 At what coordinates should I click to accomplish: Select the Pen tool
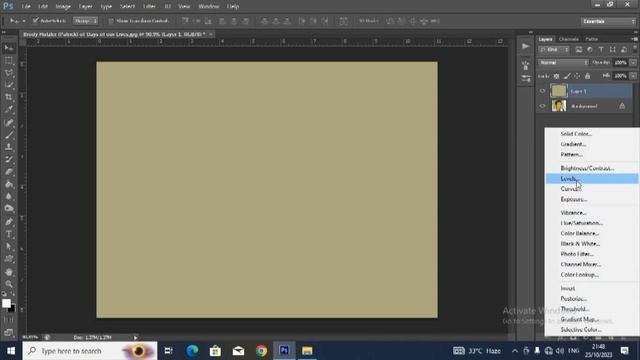pos(9,222)
